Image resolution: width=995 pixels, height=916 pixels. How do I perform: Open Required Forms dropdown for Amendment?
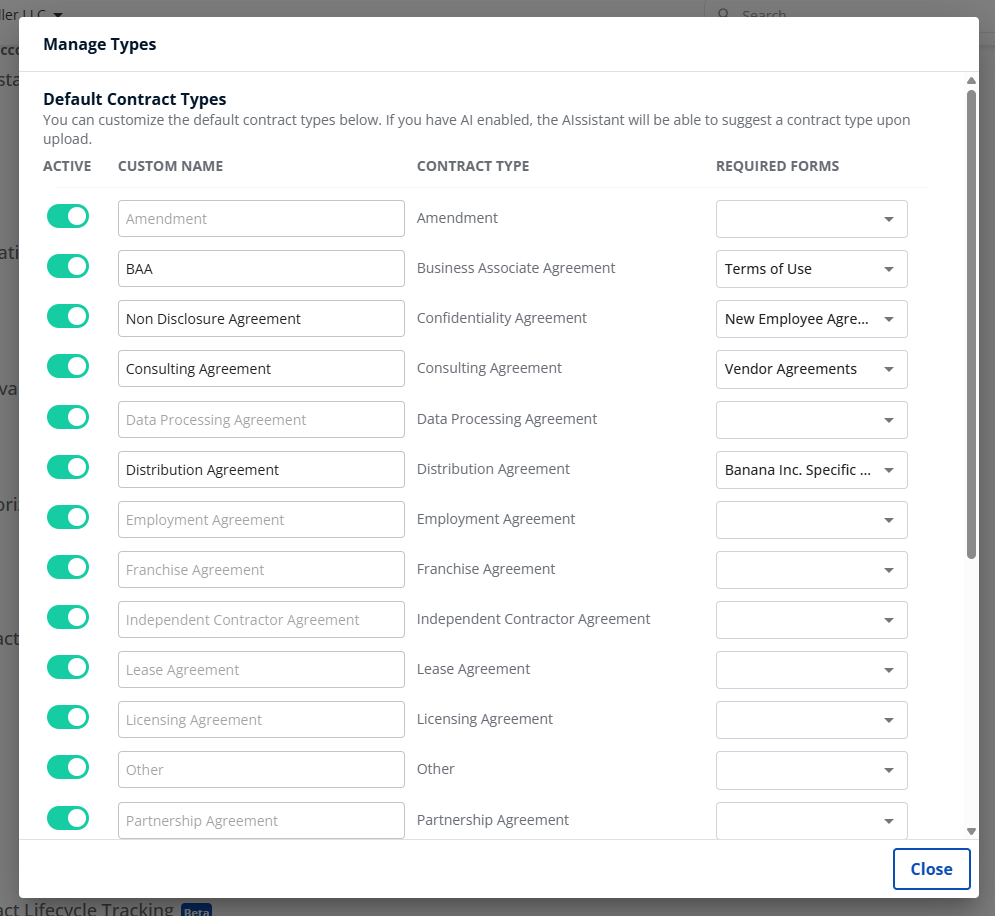pos(811,219)
